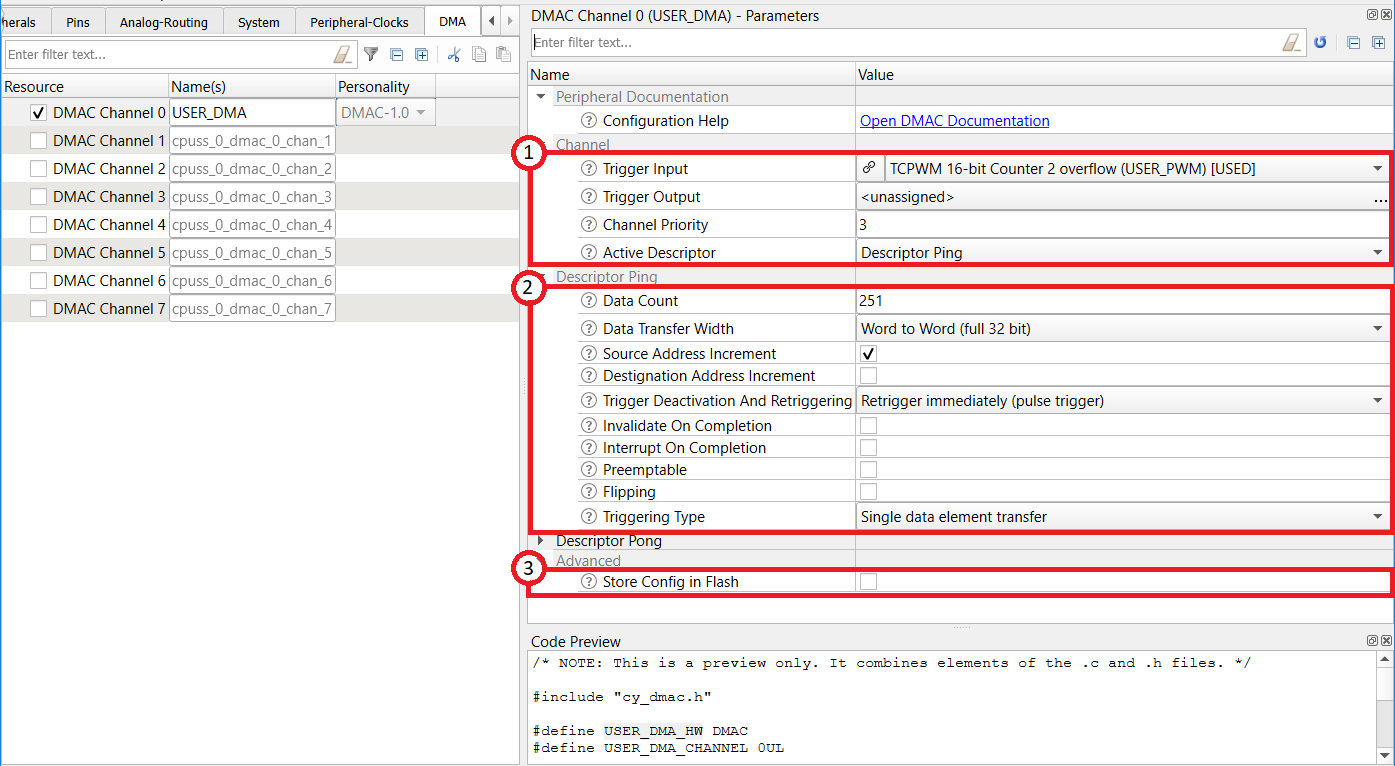Expand the Descriptor Pong section

[x=541, y=541]
